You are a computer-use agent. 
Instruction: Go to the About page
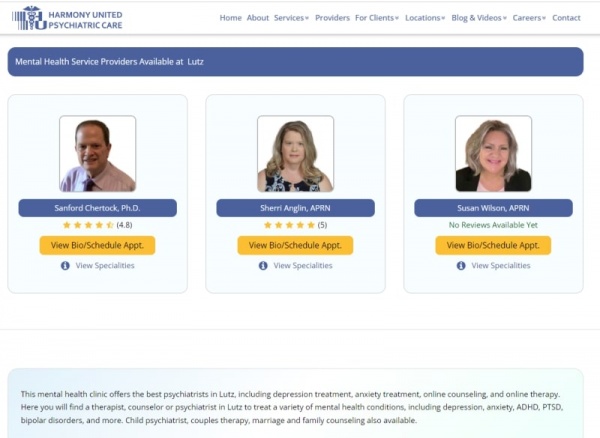pos(258,18)
